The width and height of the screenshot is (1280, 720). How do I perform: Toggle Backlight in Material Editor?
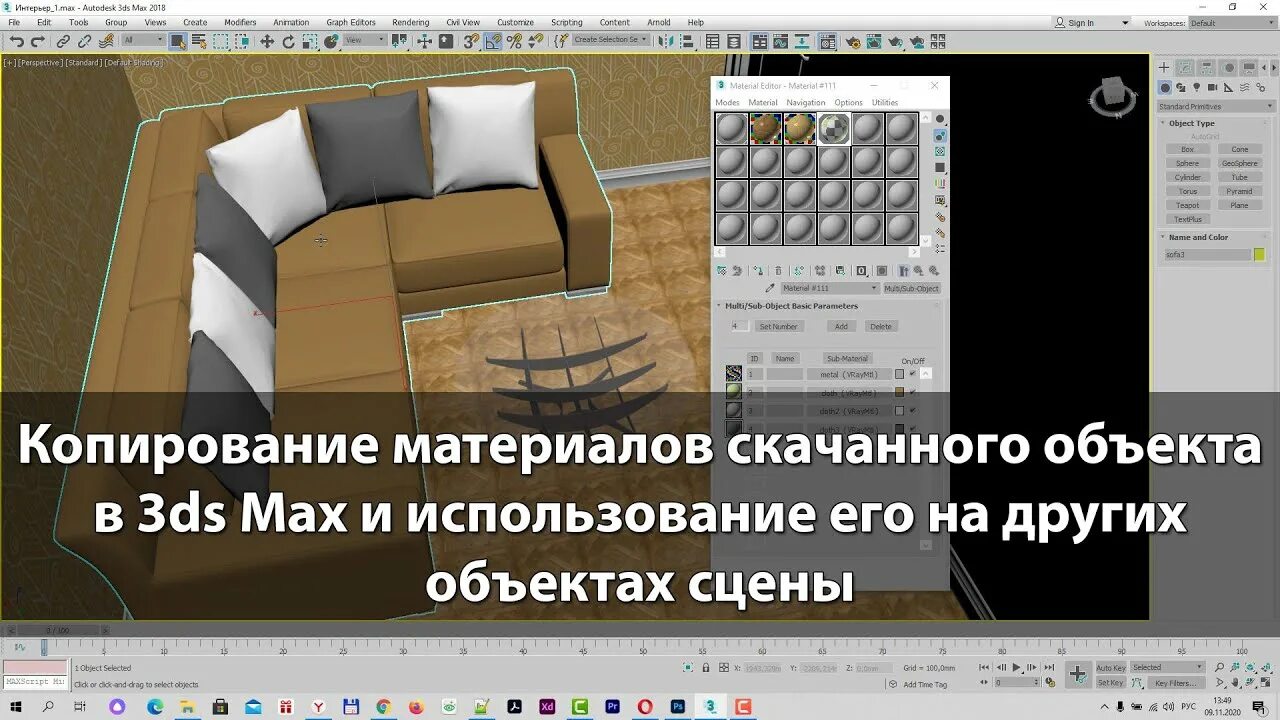click(940, 136)
